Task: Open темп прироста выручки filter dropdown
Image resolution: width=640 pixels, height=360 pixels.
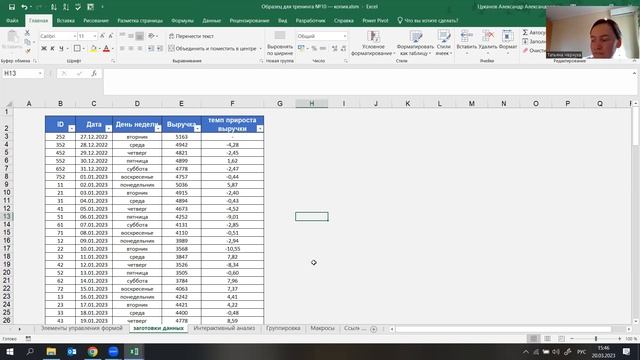Action: coord(260,129)
